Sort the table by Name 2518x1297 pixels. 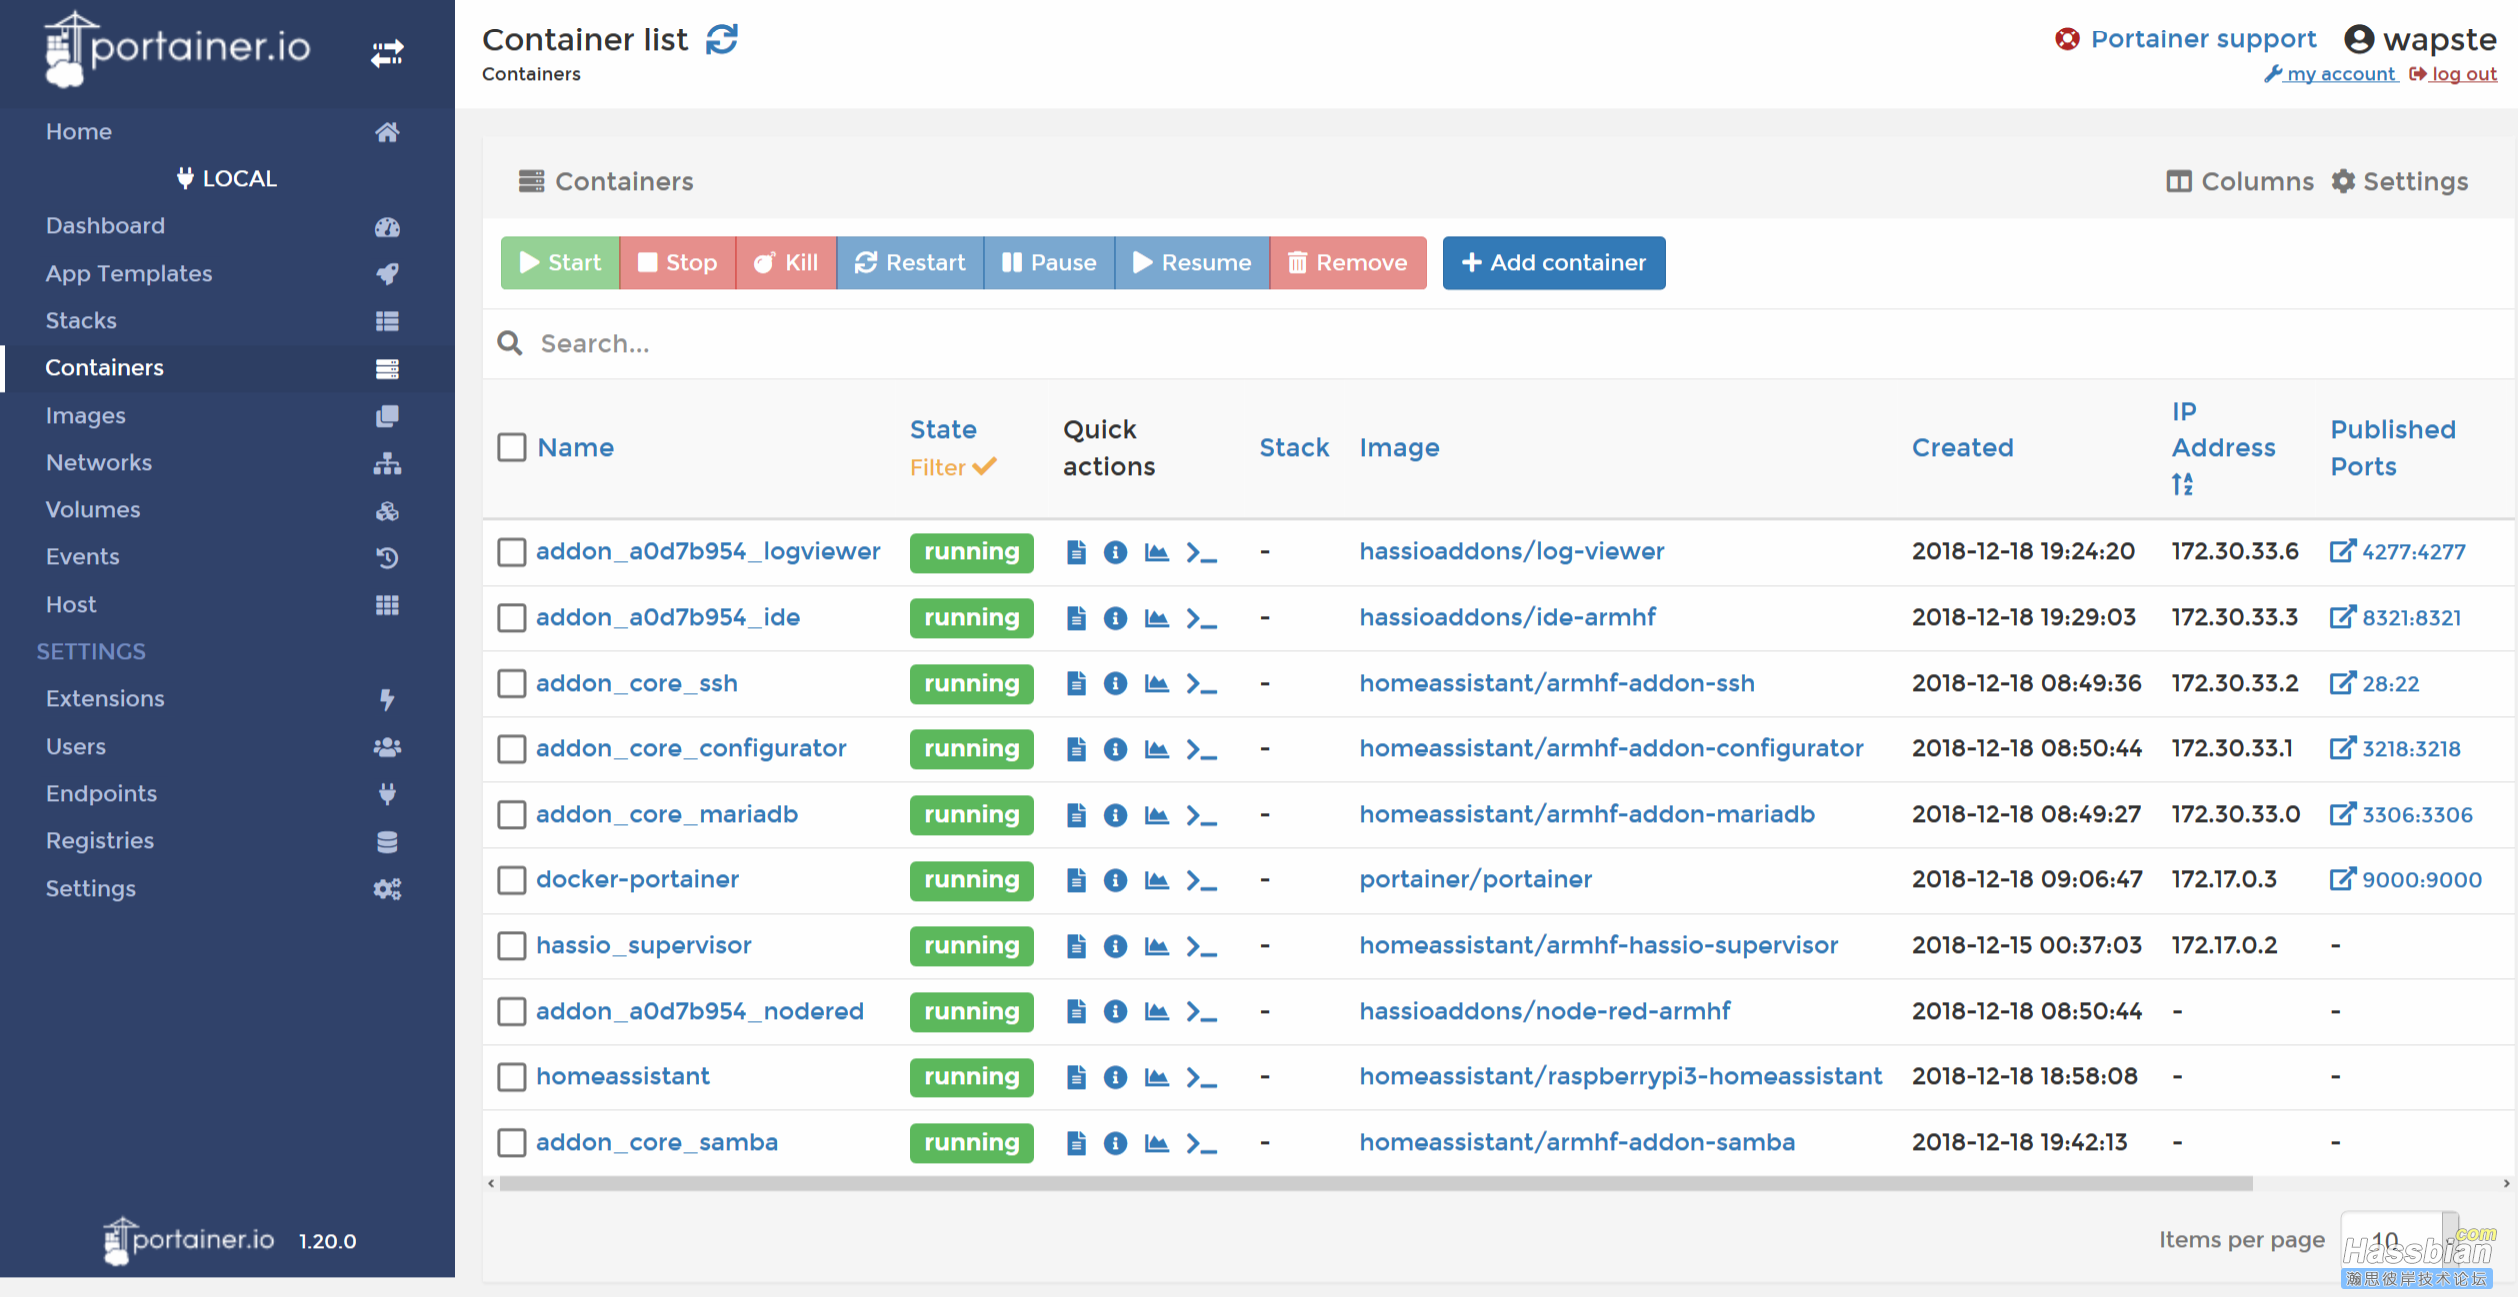click(576, 448)
